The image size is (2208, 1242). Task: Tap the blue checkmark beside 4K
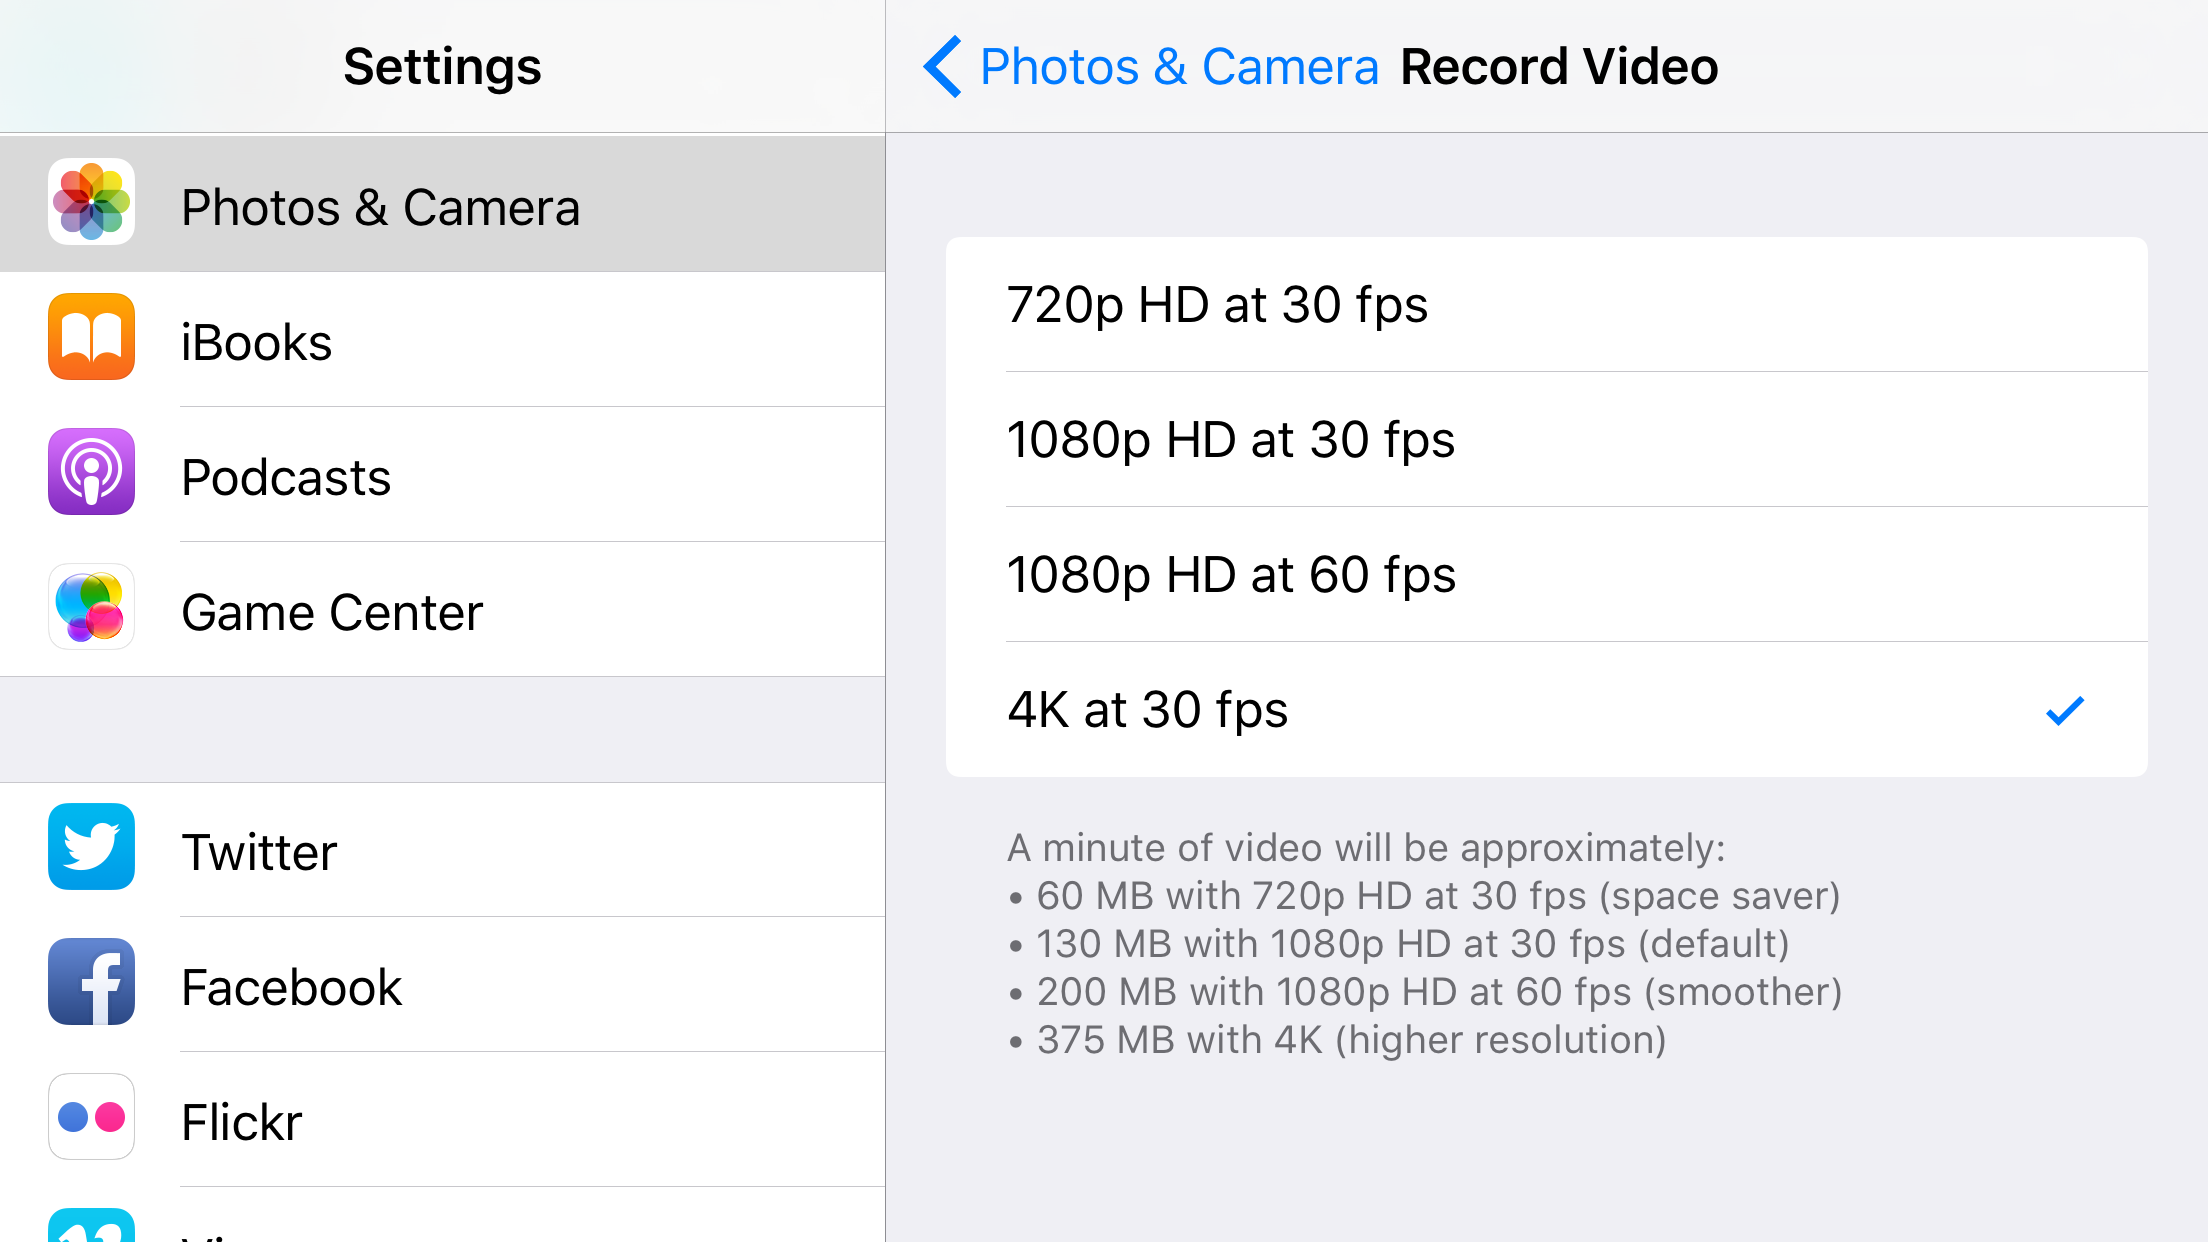(x=2064, y=711)
